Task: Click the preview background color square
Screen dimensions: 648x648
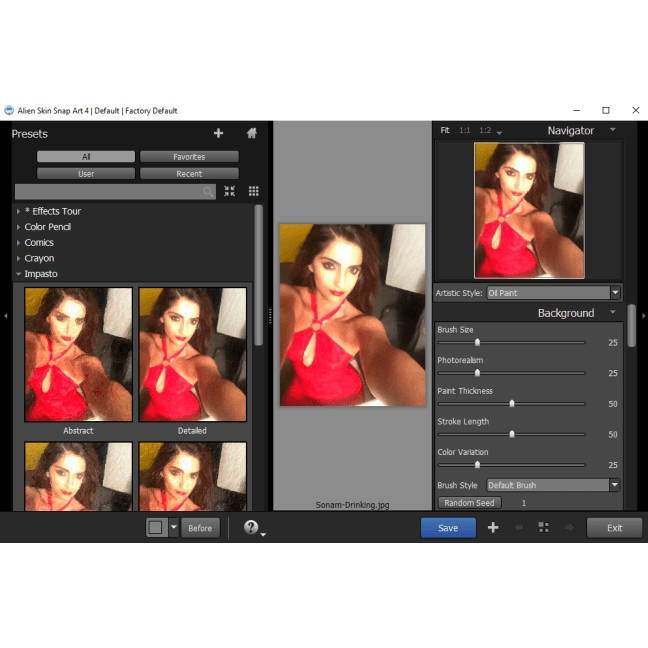Action: click(x=156, y=527)
